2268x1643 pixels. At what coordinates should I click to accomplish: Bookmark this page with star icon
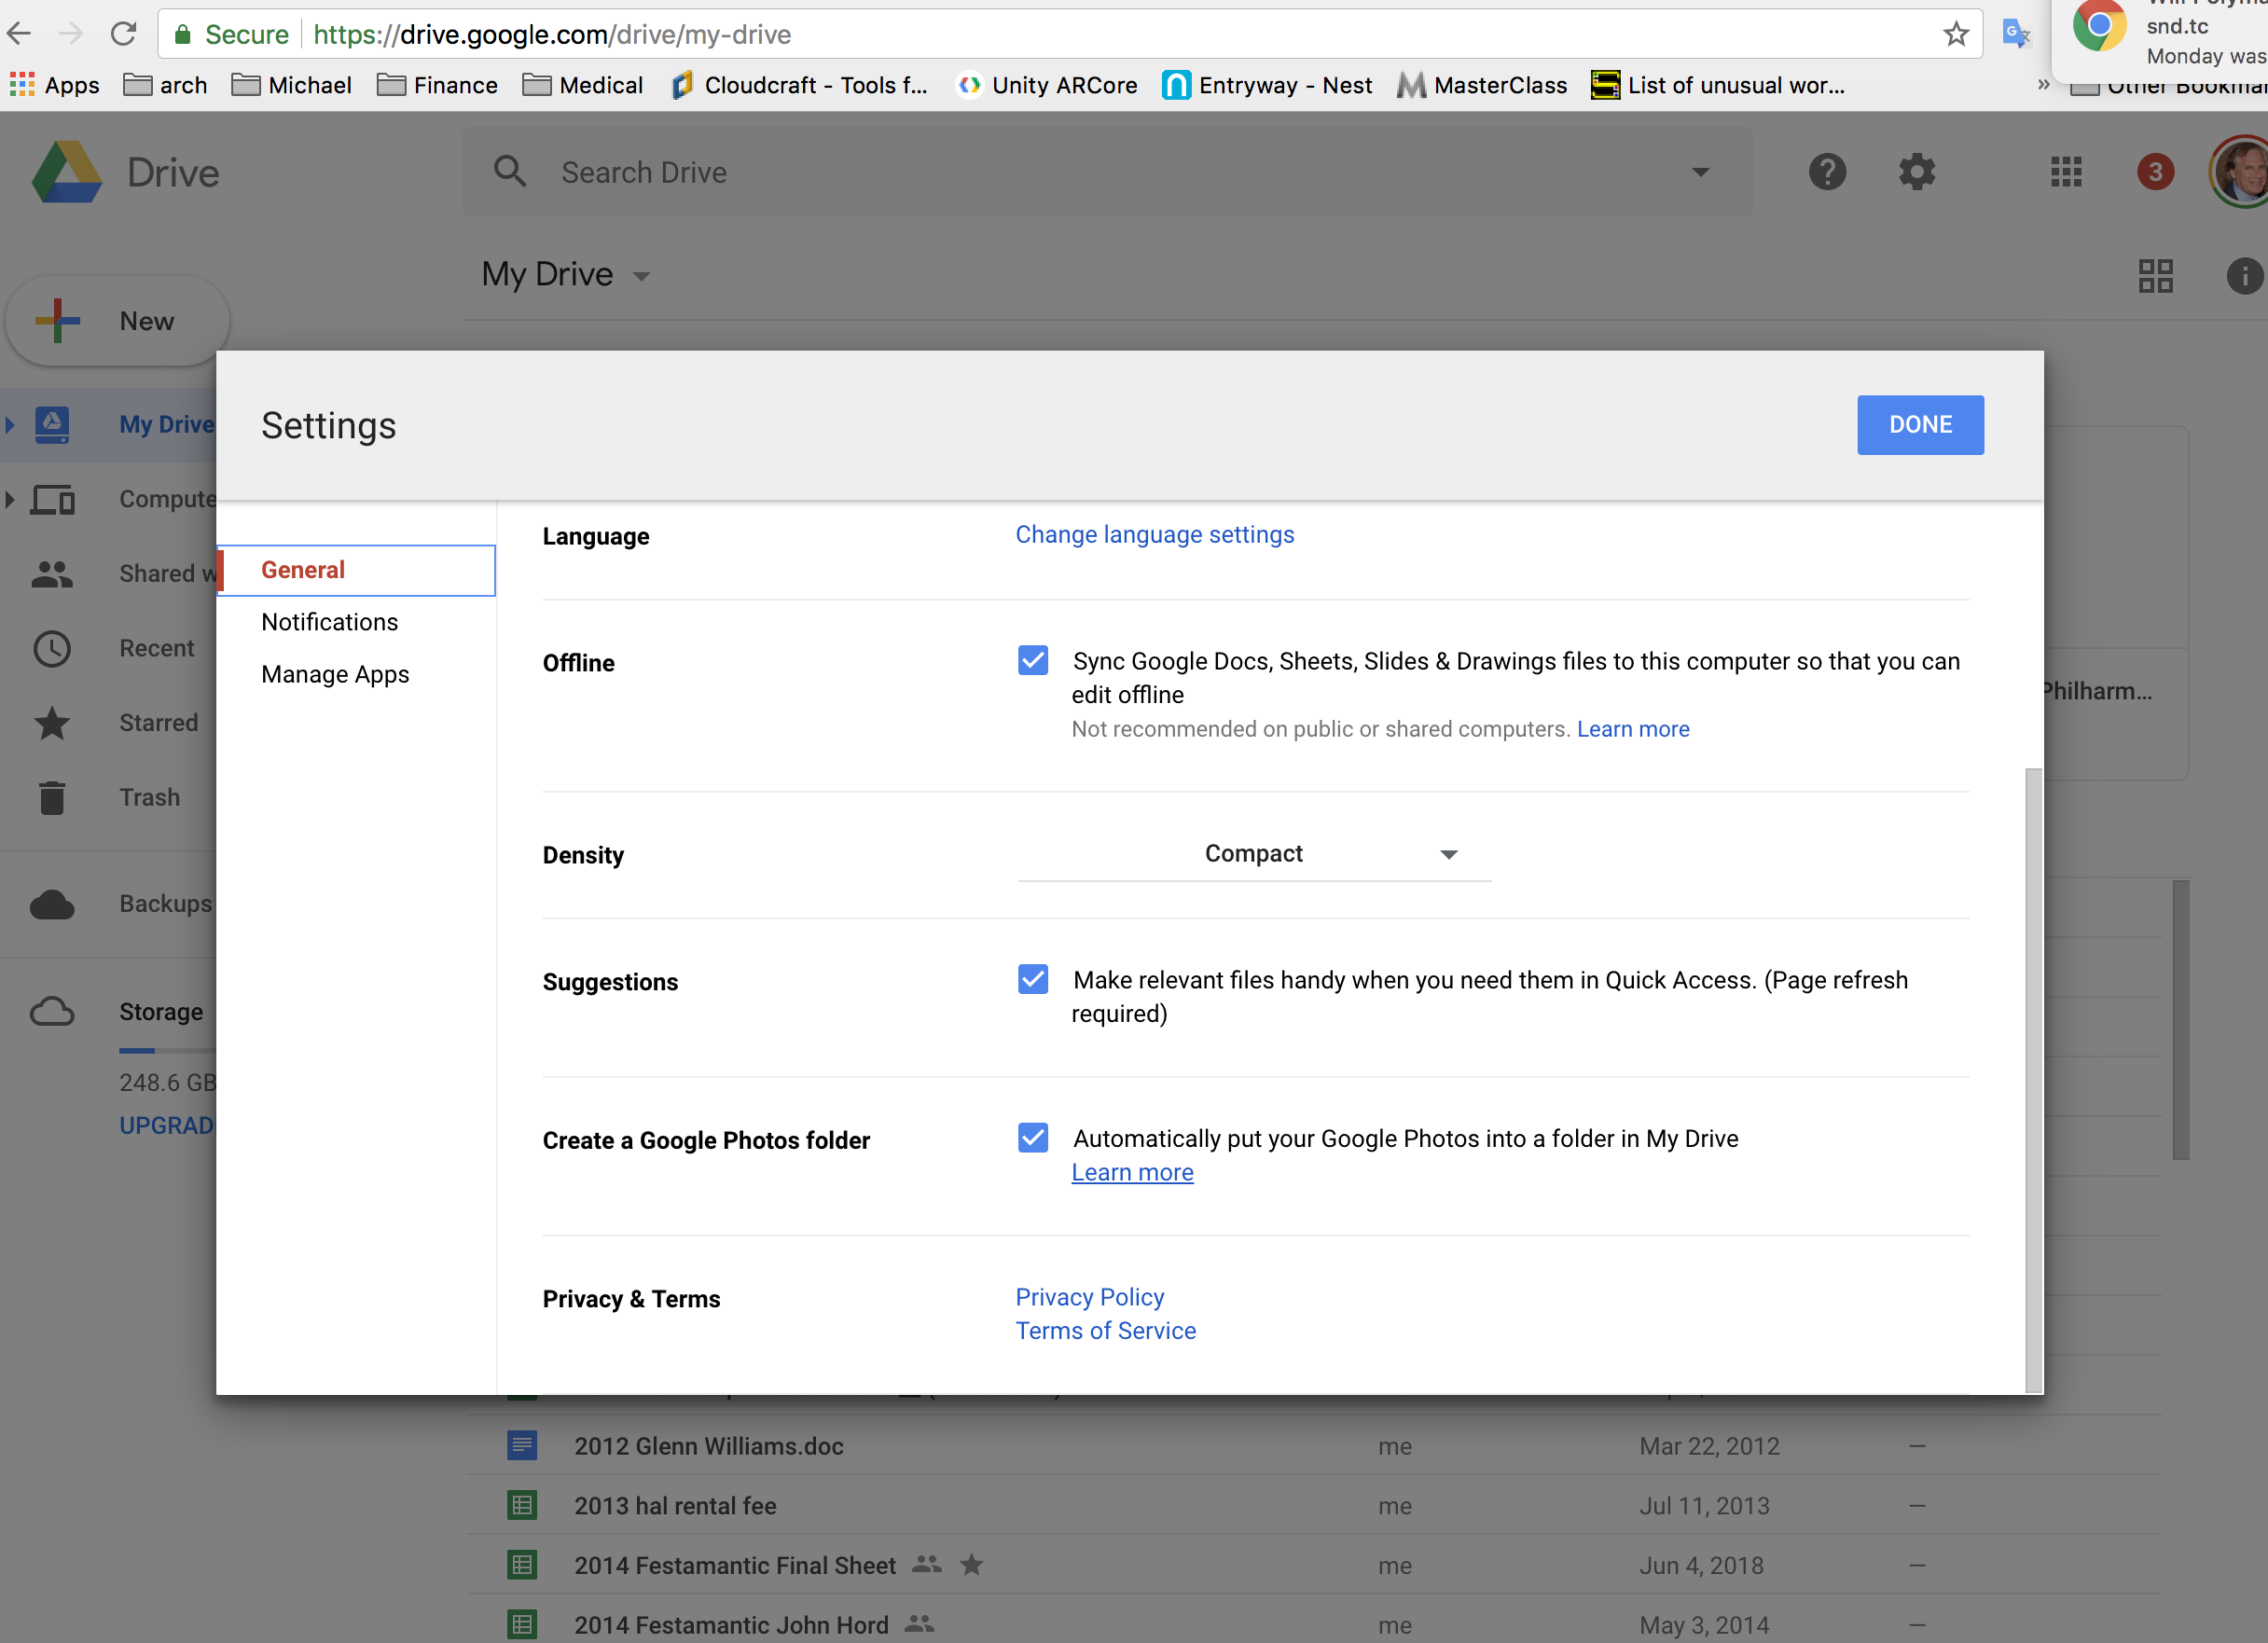[1955, 35]
